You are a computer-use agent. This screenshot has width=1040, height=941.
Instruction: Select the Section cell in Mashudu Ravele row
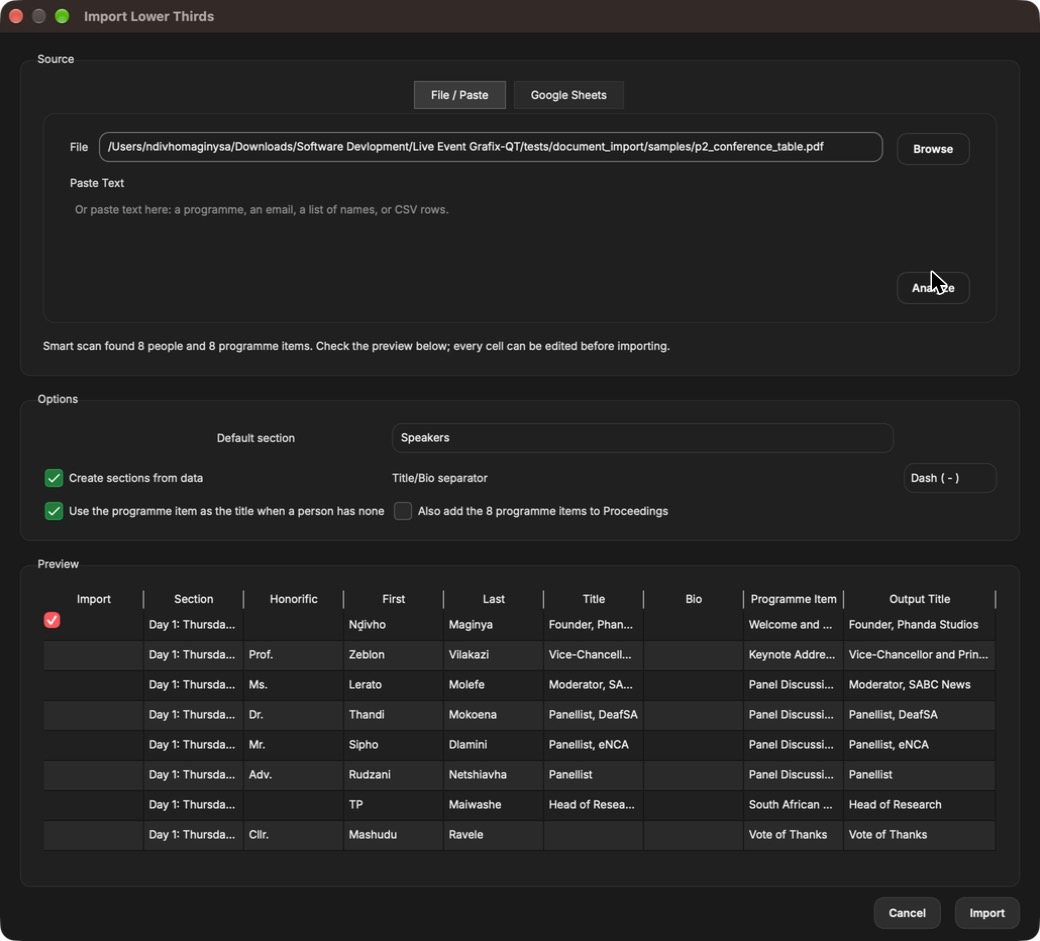pyautogui.click(x=194, y=834)
